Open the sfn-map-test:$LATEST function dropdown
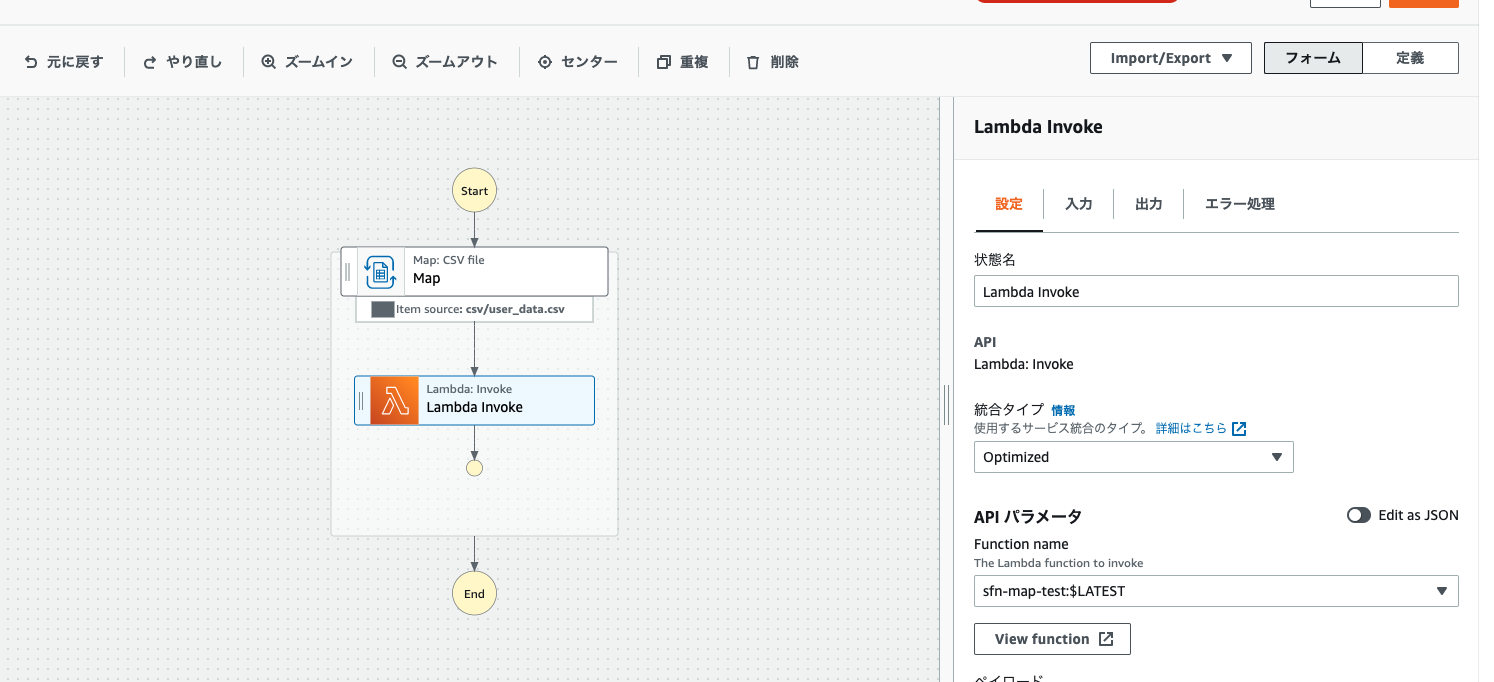This screenshot has width=1494, height=682. point(1443,591)
